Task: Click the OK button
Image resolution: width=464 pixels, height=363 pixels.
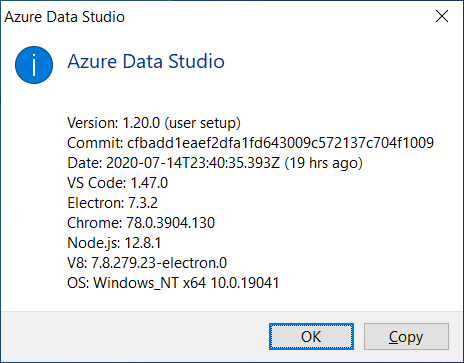Action: (x=311, y=336)
